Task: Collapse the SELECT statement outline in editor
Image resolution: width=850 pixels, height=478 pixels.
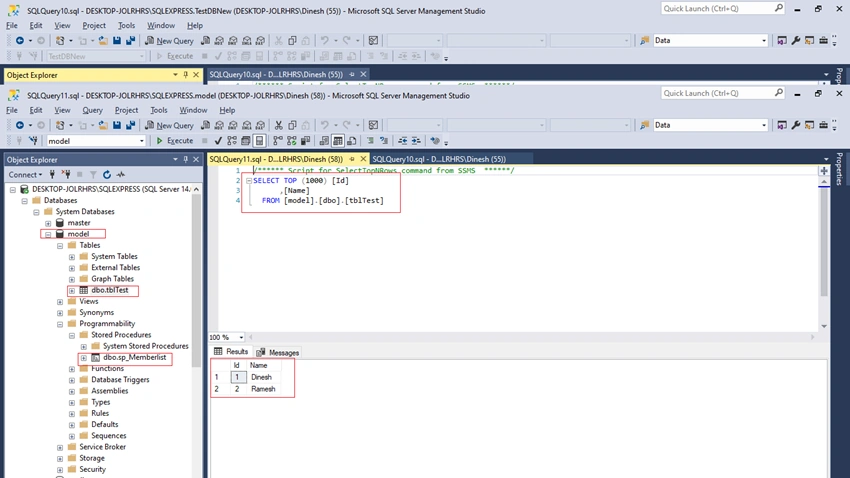Action: point(249,181)
